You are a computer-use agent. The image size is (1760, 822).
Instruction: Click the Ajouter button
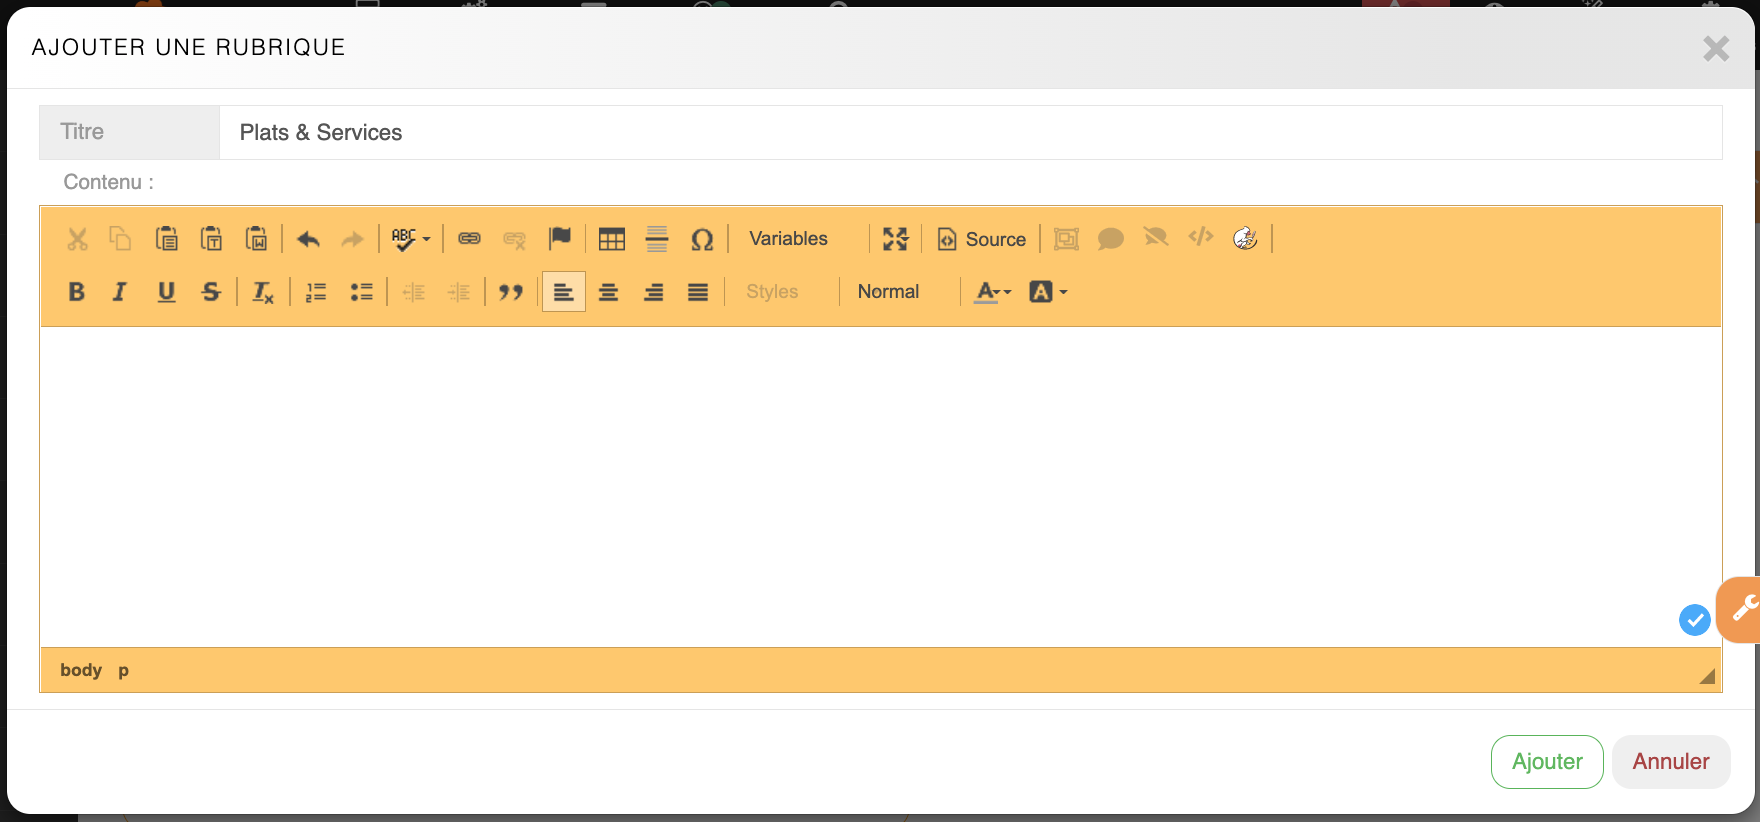coord(1546,762)
